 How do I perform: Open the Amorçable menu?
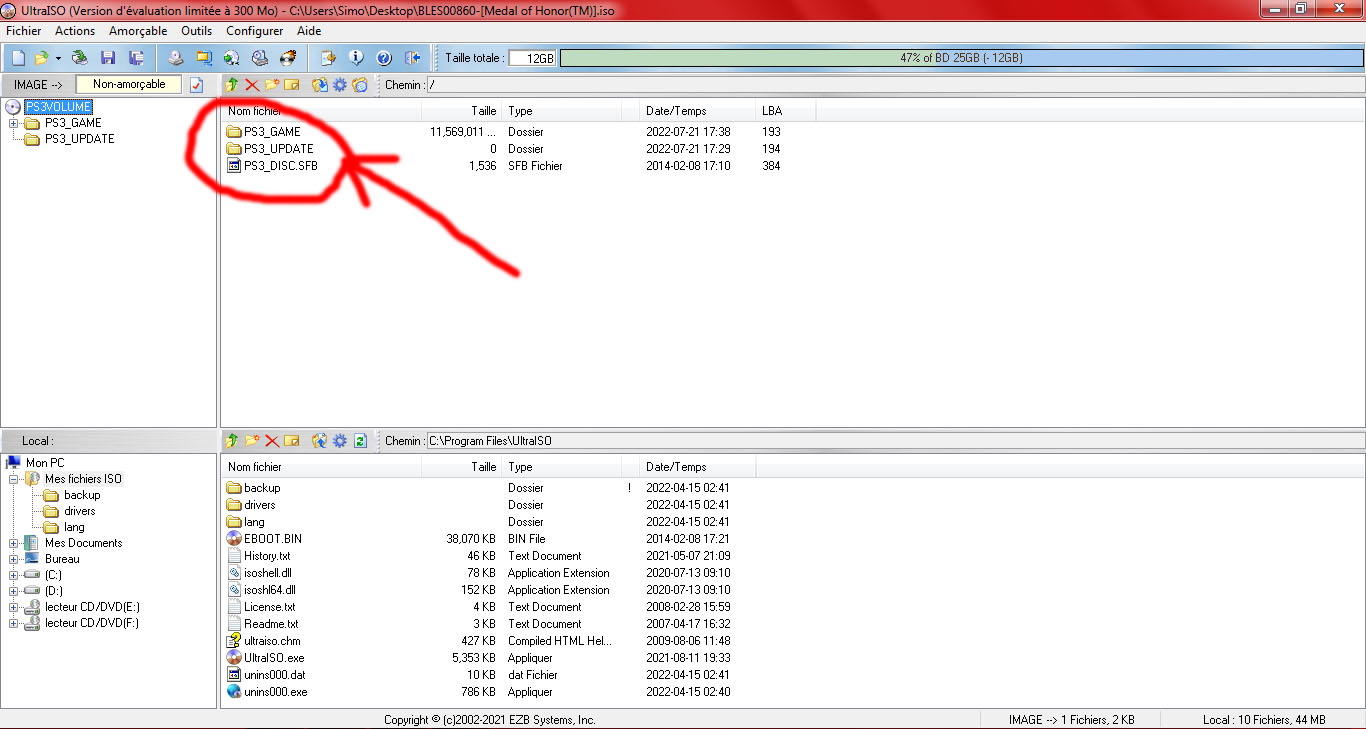click(x=138, y=31)
